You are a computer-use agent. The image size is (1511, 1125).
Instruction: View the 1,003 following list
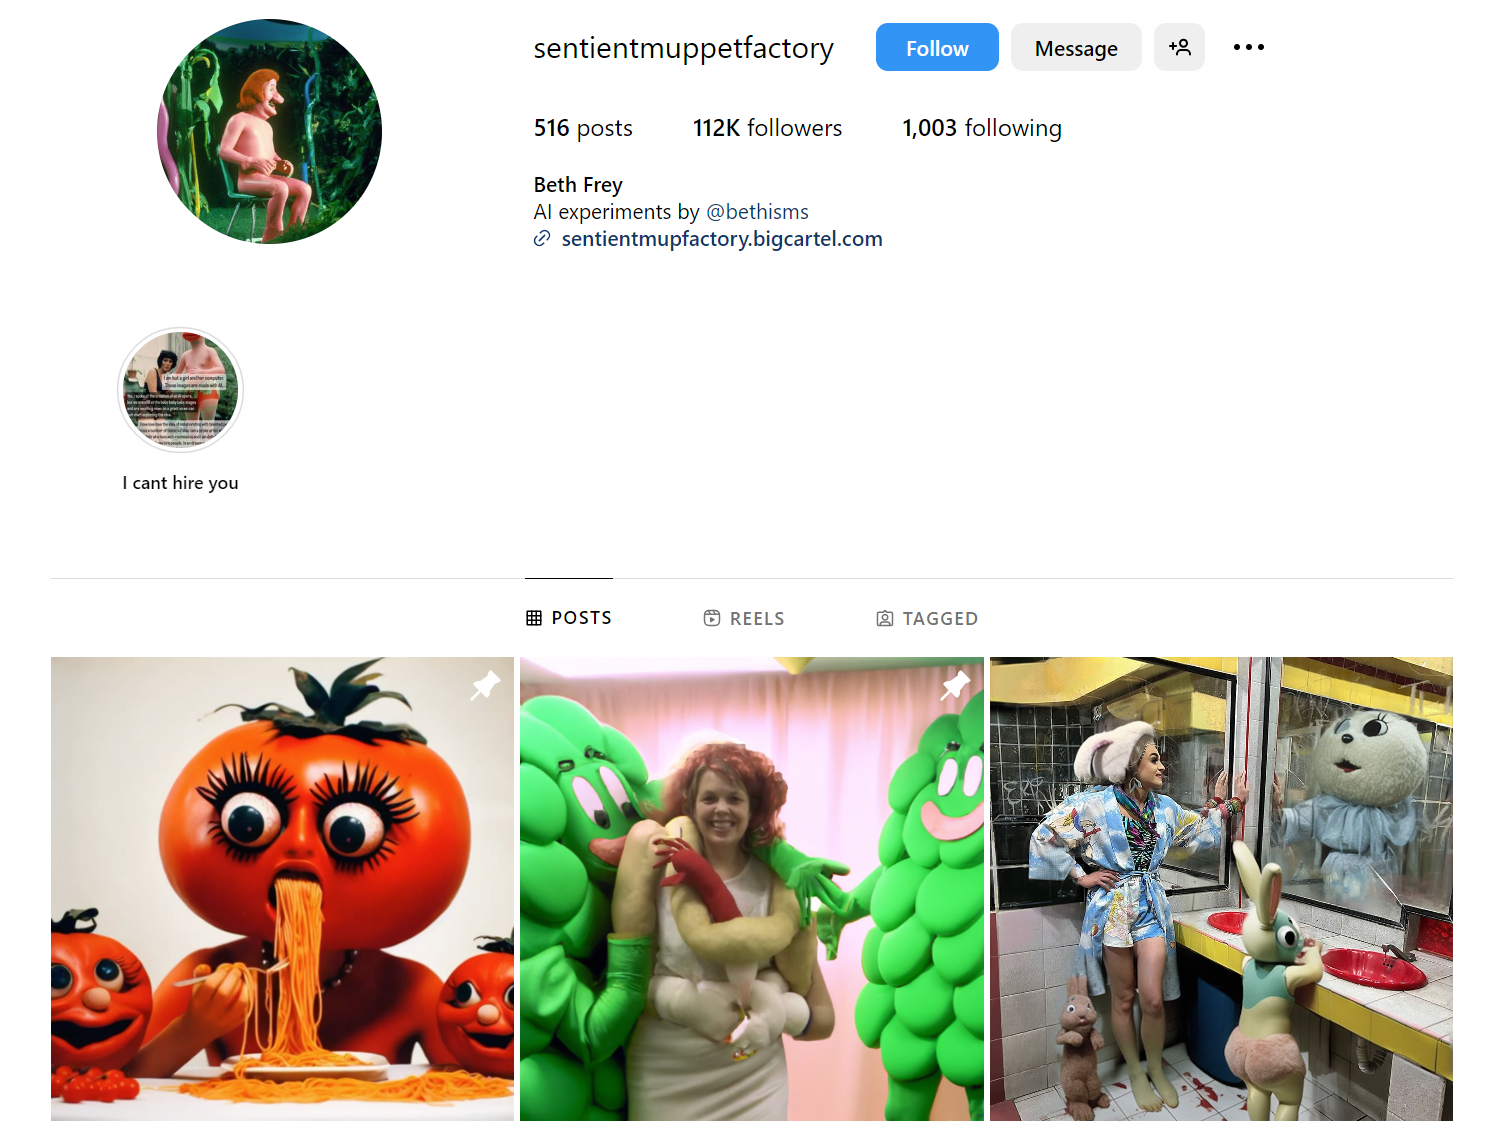pyautogui.click(x=982, y=128)
